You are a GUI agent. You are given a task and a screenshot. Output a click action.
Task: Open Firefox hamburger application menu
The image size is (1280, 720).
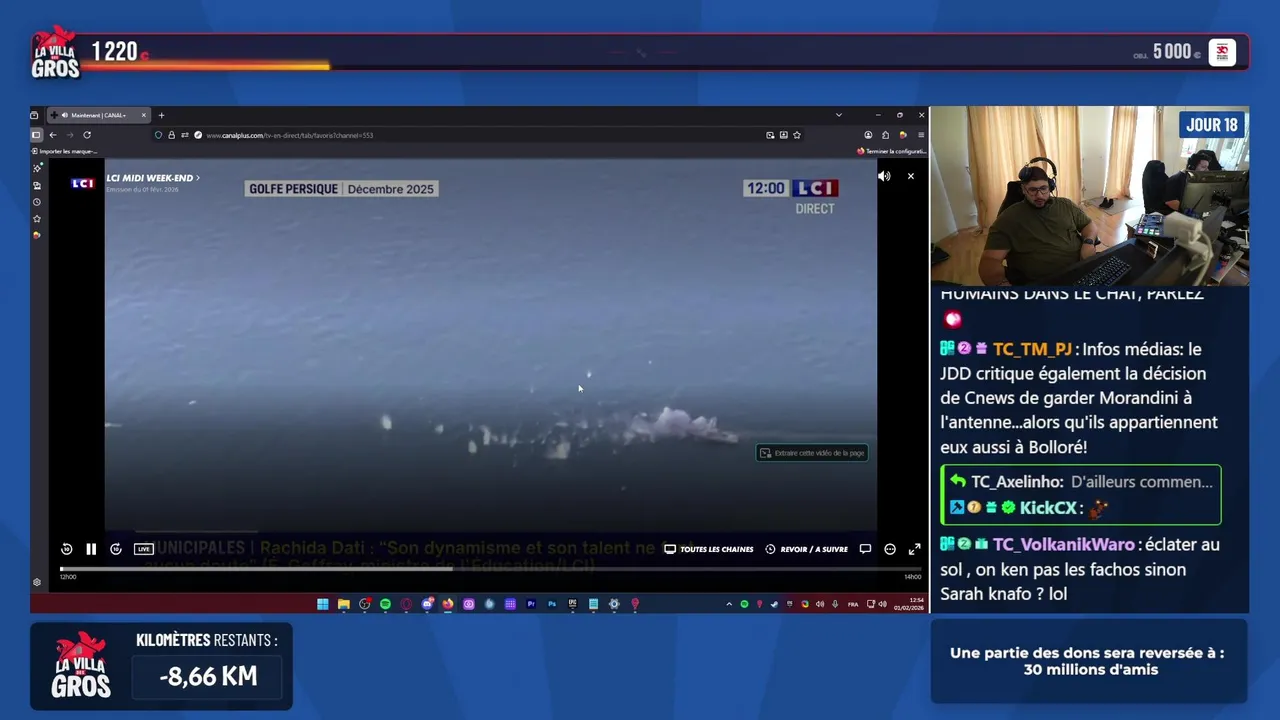[920, 135]
